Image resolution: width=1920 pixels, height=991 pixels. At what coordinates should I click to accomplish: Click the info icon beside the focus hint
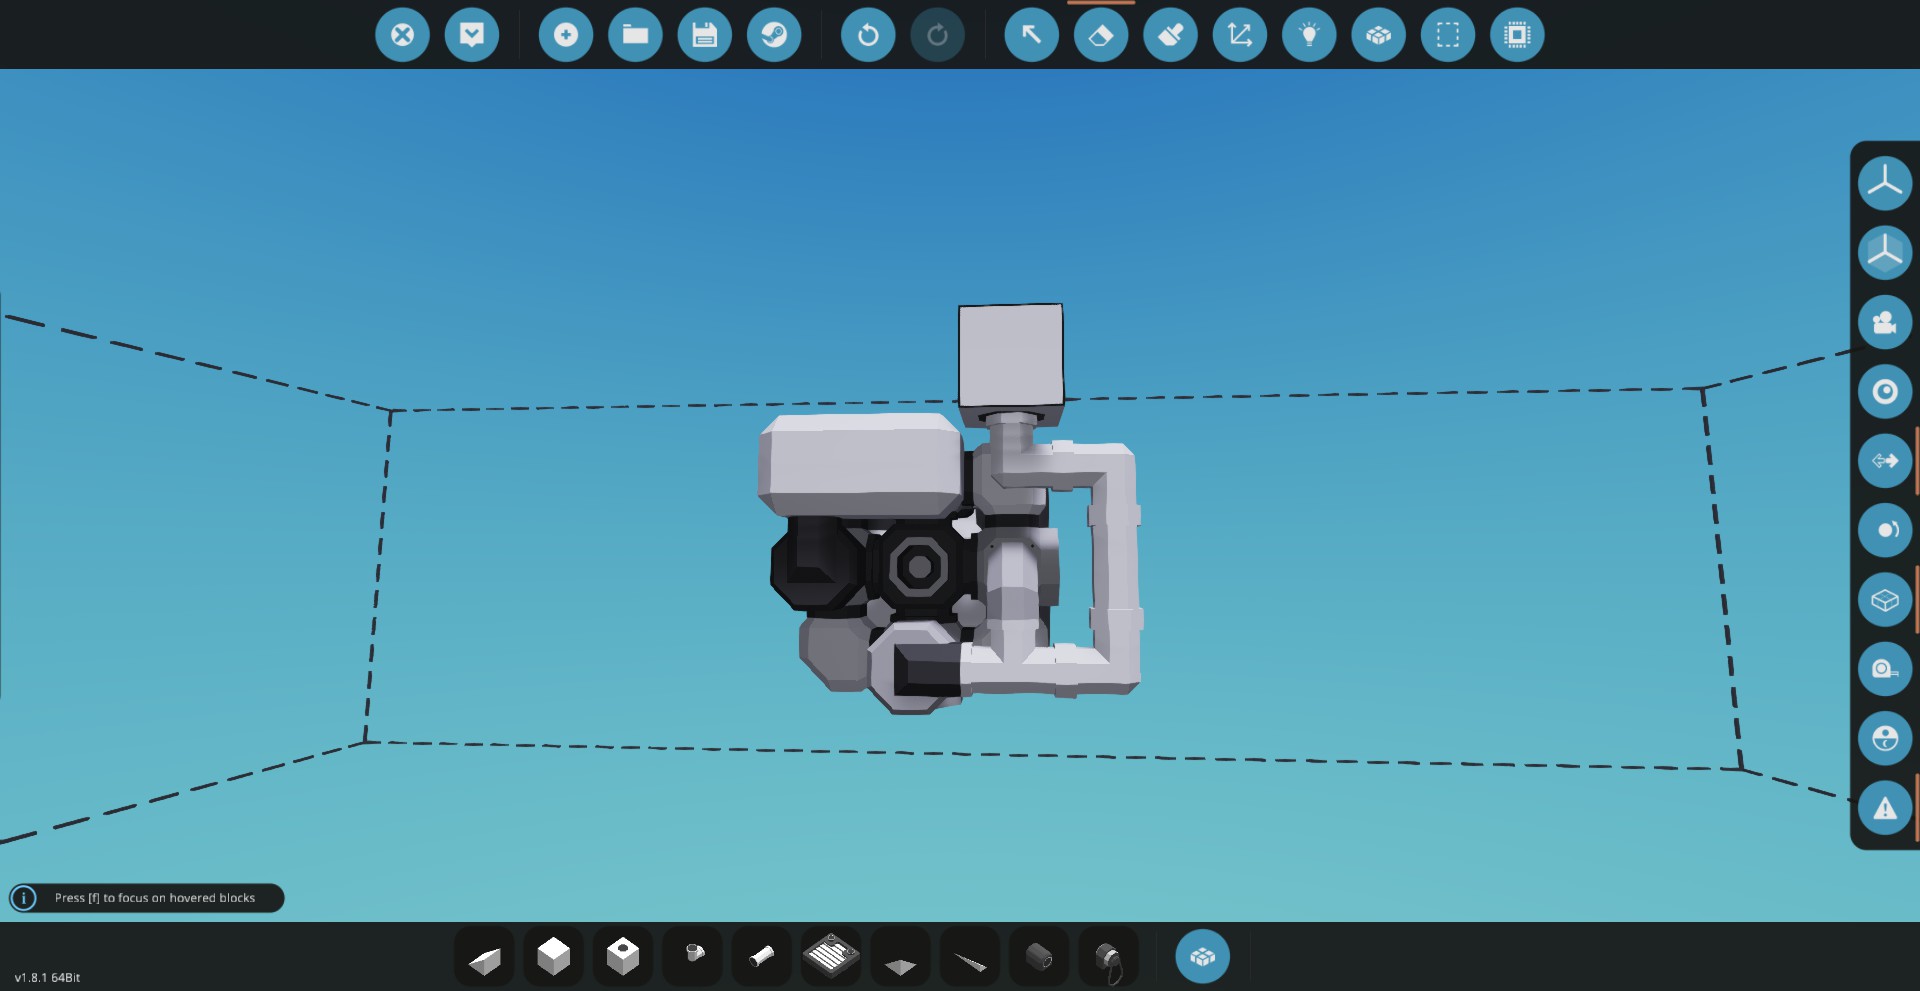point(24,898)
